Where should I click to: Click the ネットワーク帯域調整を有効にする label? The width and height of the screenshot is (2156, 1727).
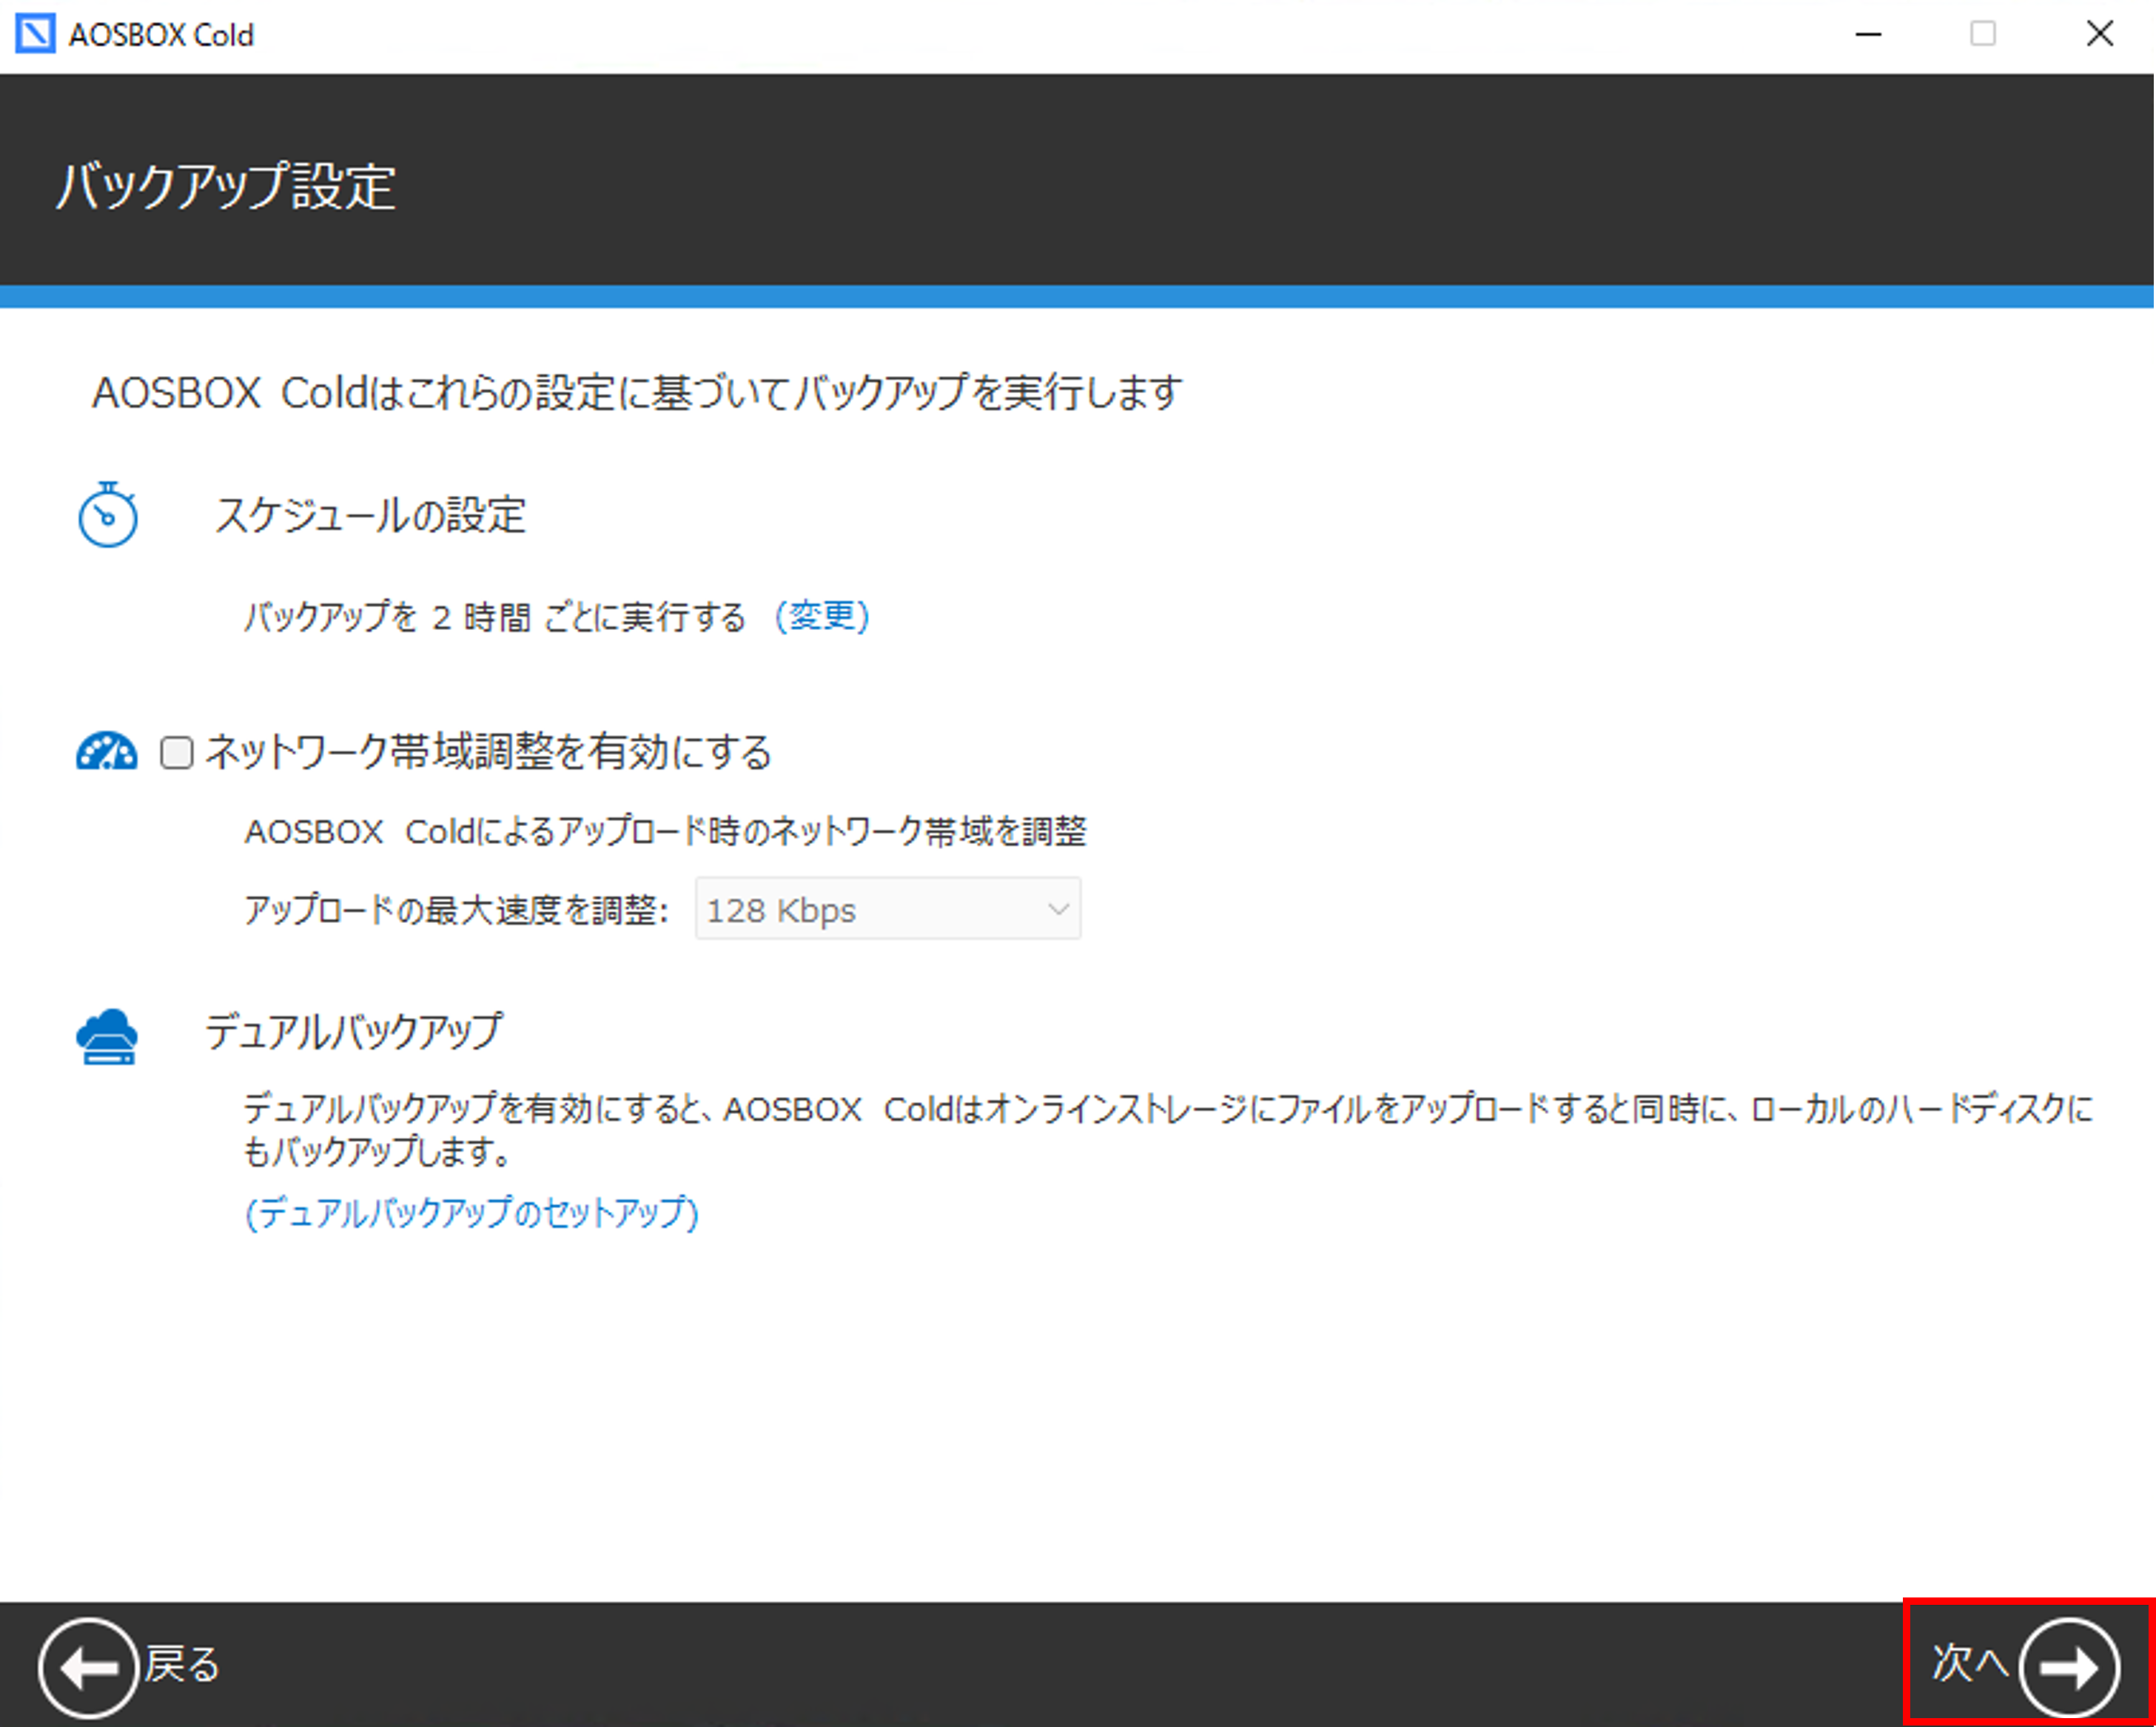pos(488,752)
